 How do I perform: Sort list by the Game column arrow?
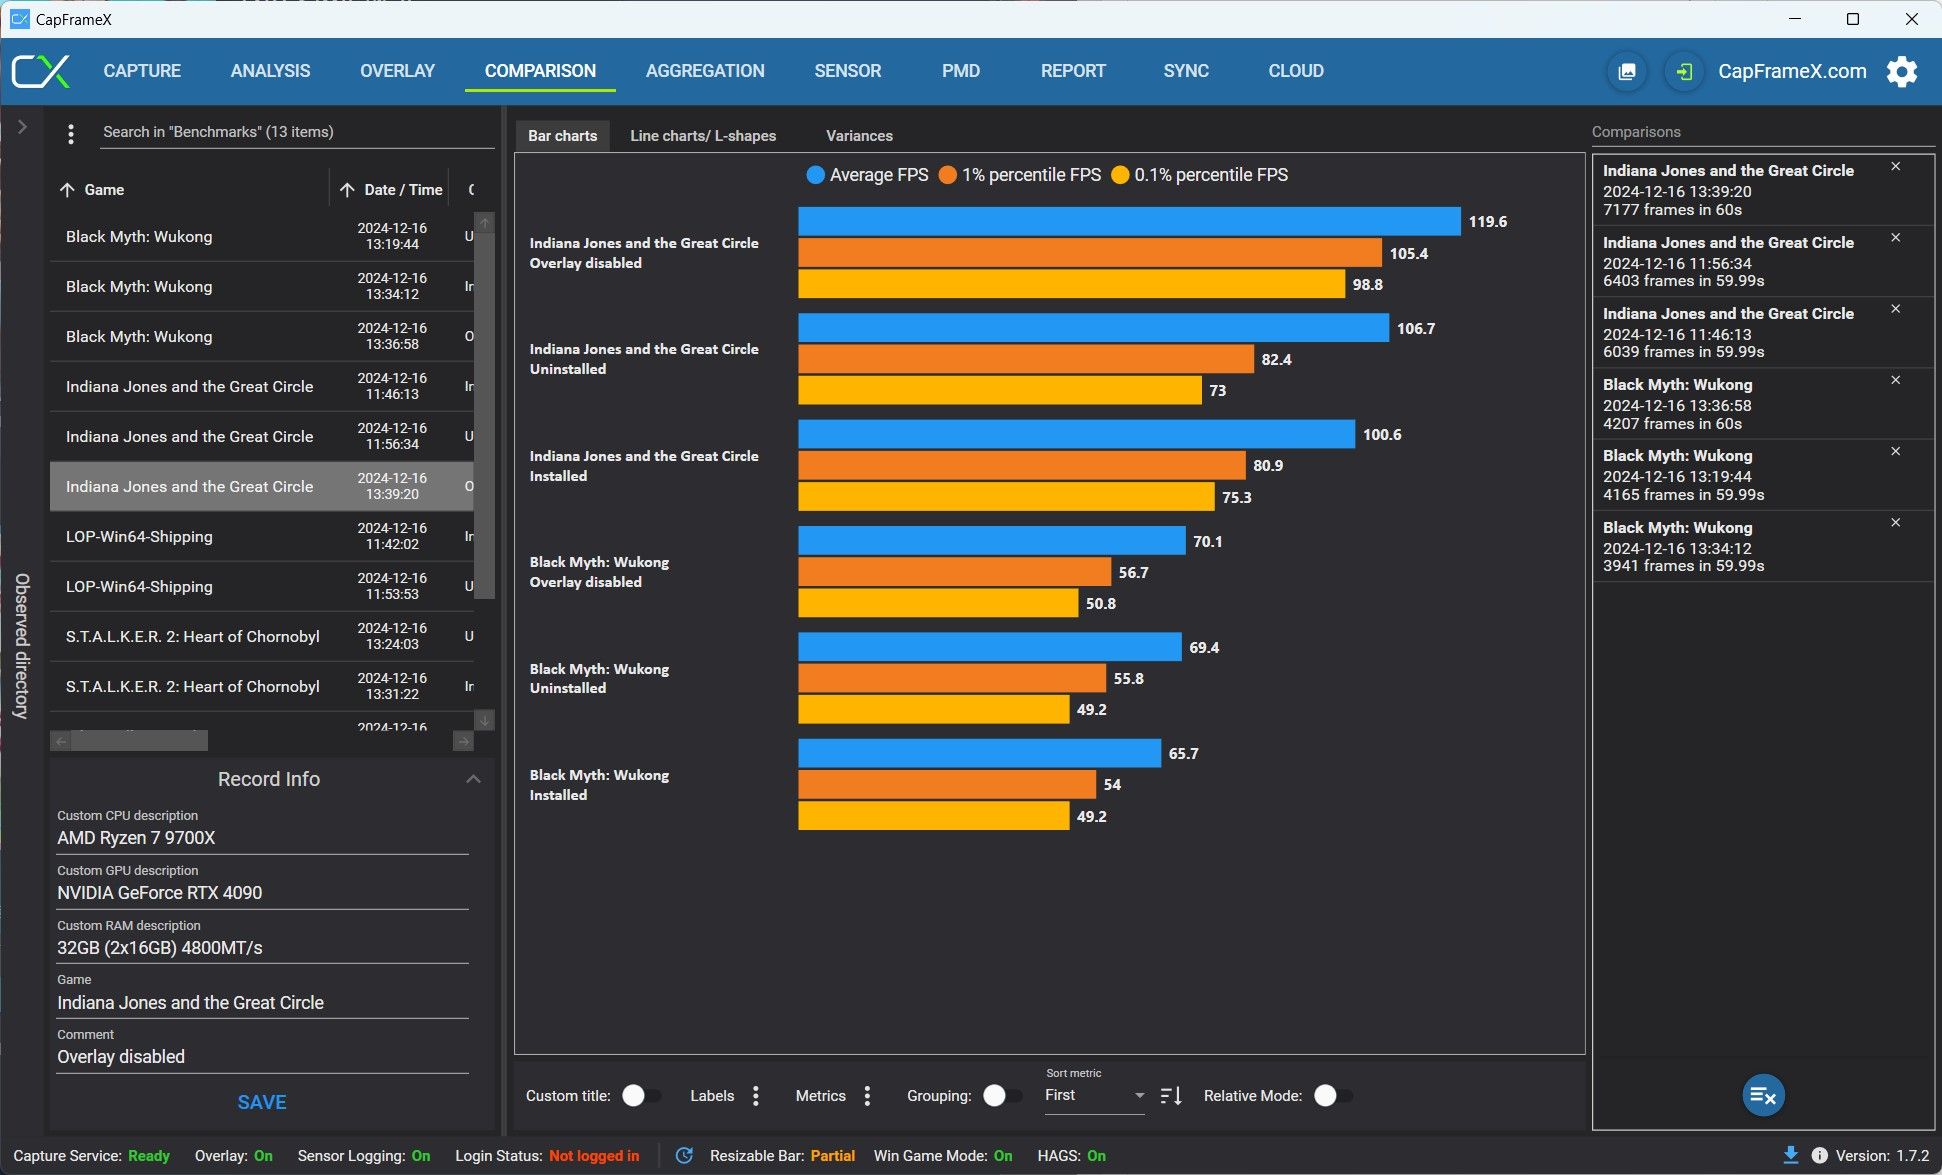click(x=67, y=190)
